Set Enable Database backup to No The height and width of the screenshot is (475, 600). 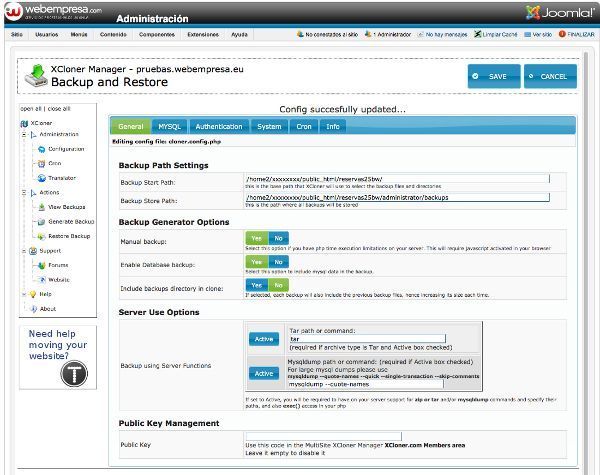[278, 262]
